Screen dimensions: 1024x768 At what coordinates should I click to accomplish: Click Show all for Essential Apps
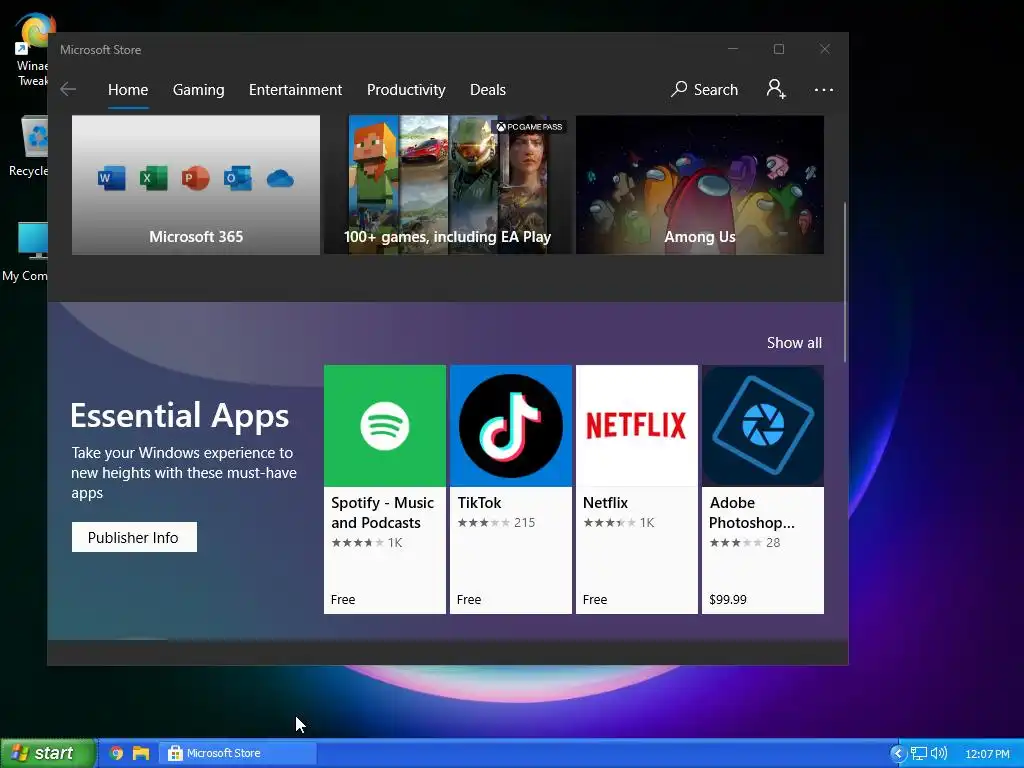point(794,343)
